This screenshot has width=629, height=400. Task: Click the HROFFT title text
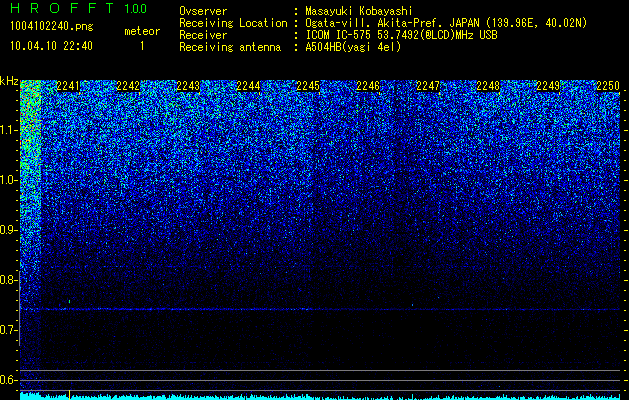click(x=62, y=8)
